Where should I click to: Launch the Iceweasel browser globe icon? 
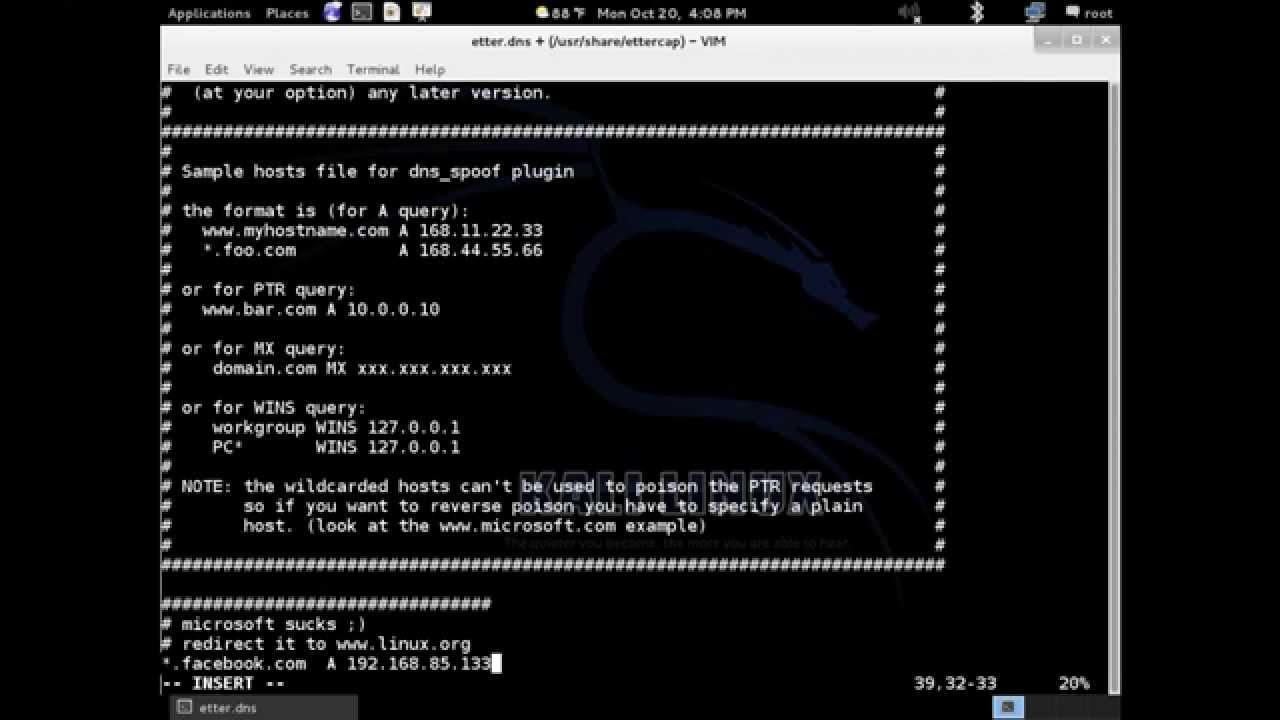(333, 12)
